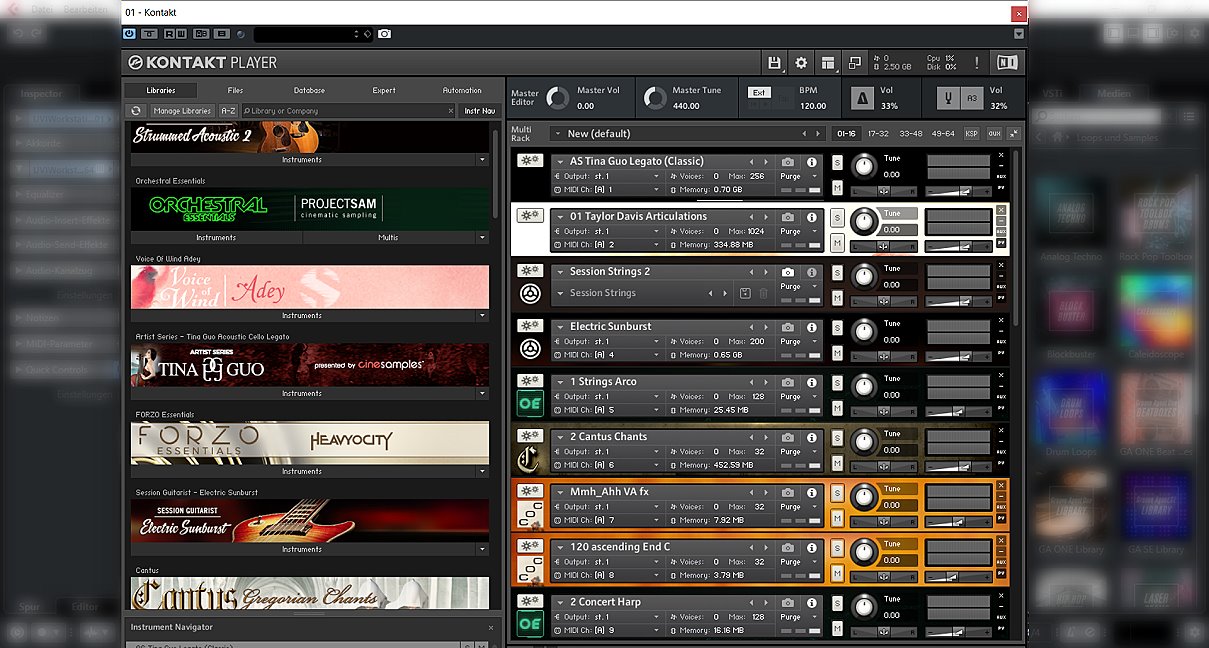Switch to the Database browser tab
This screenshot has height=648, width=1209.
click(309, 90)
